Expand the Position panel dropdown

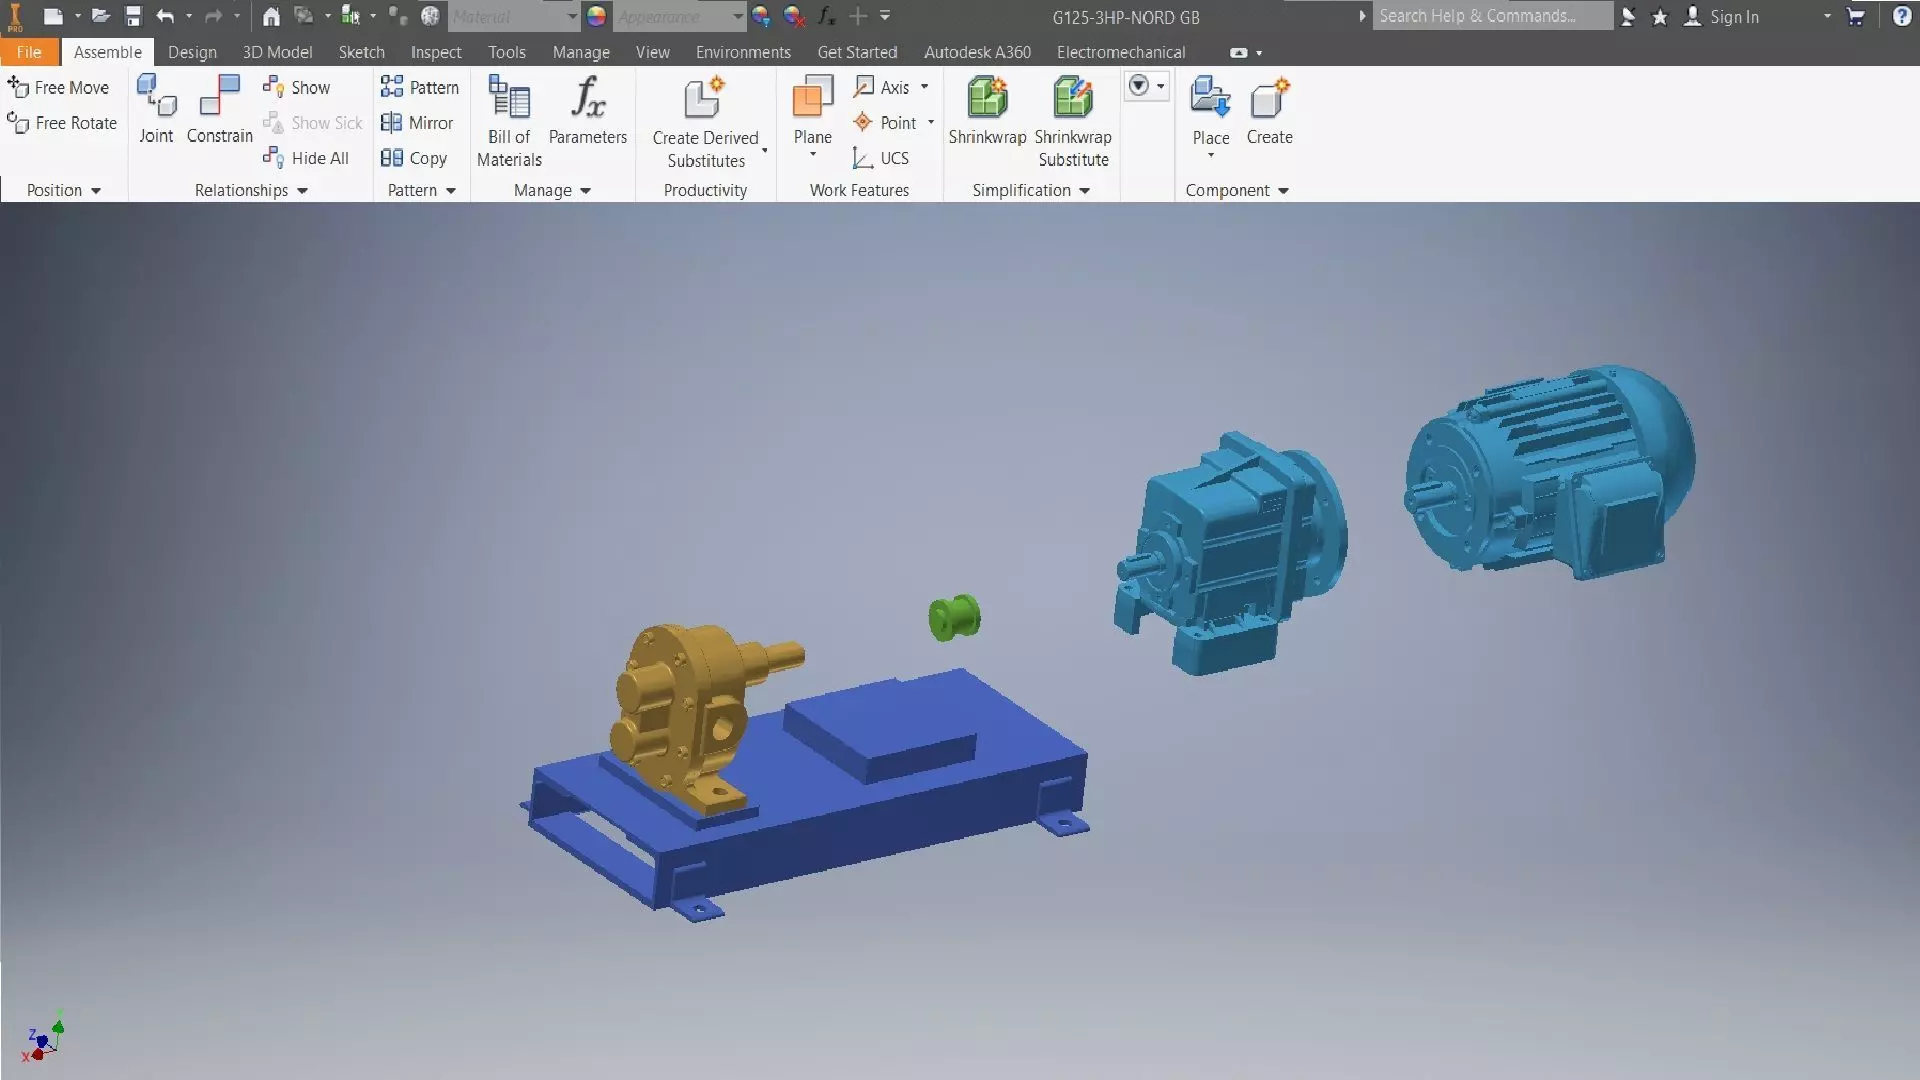click(96, 191)
